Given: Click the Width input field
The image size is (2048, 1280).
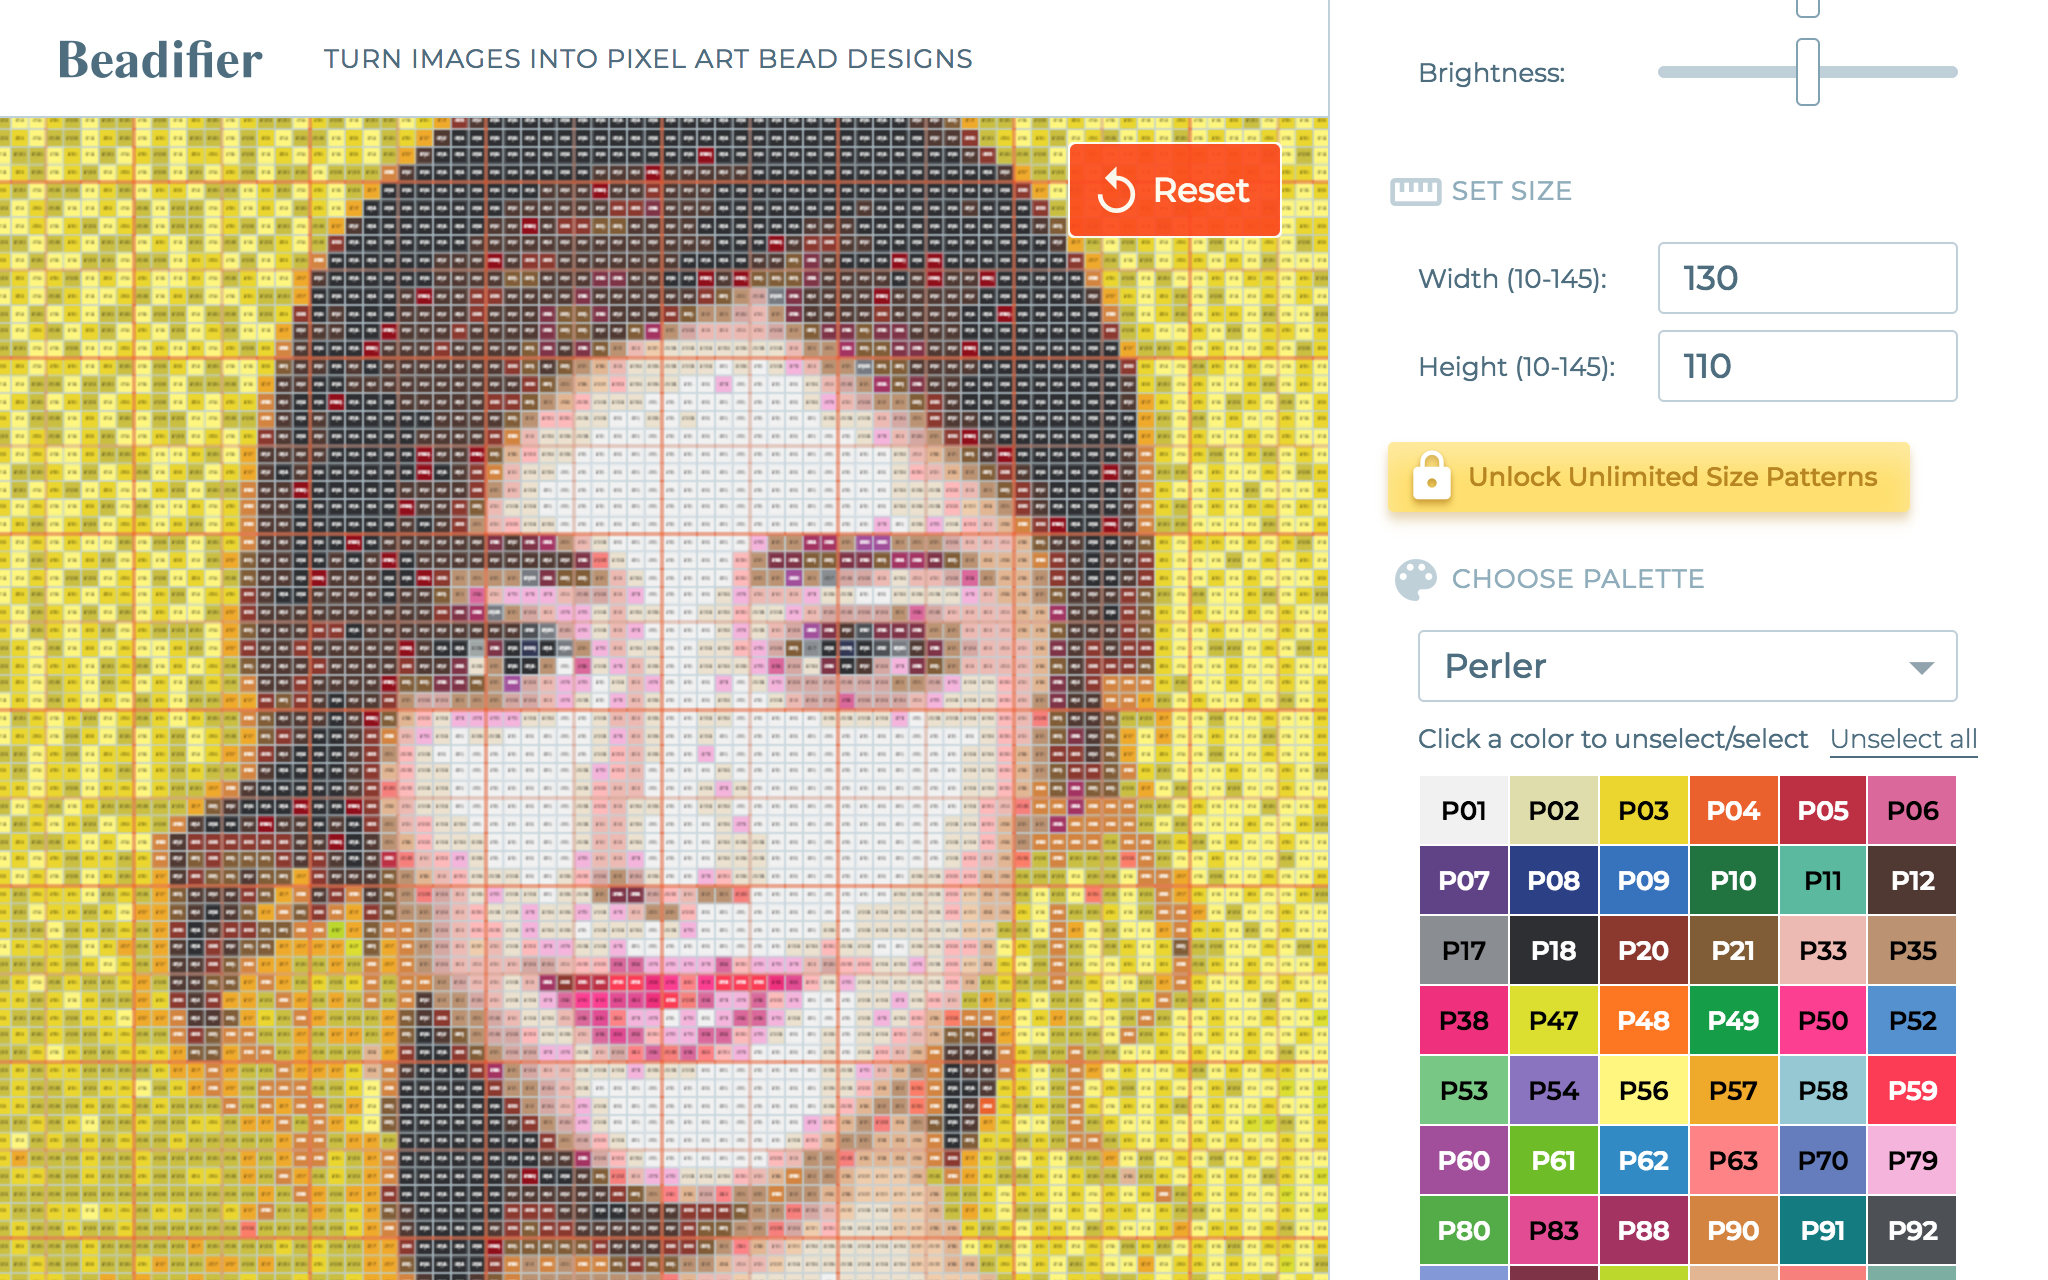Looking at the screenshot, I should click(x=1806, y=278).
